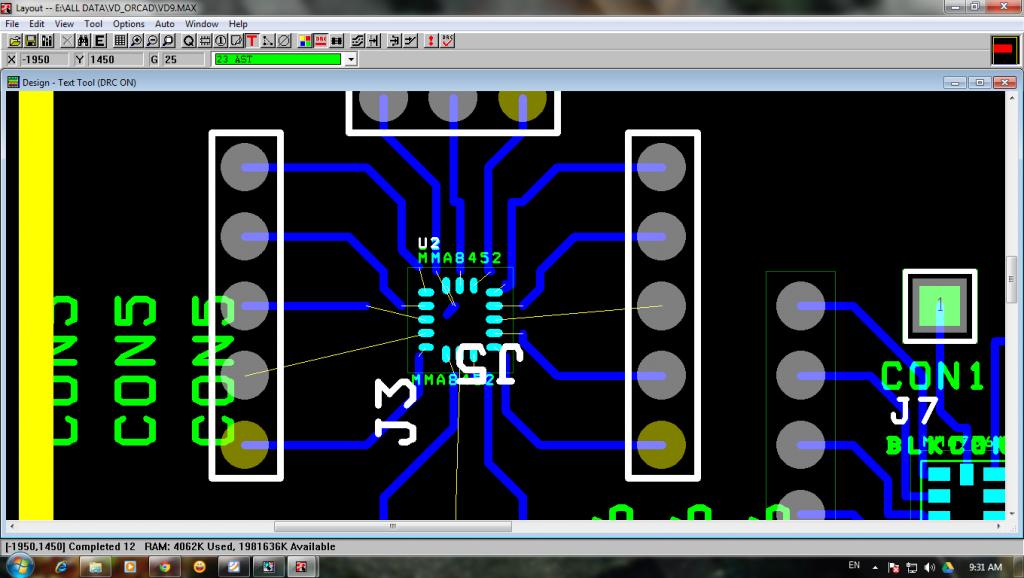Click the Zoom In magnifier icon
Image resolution: width=1024 pixels, height=578 pixels.
pyautogui.click(x=136, y=40)
